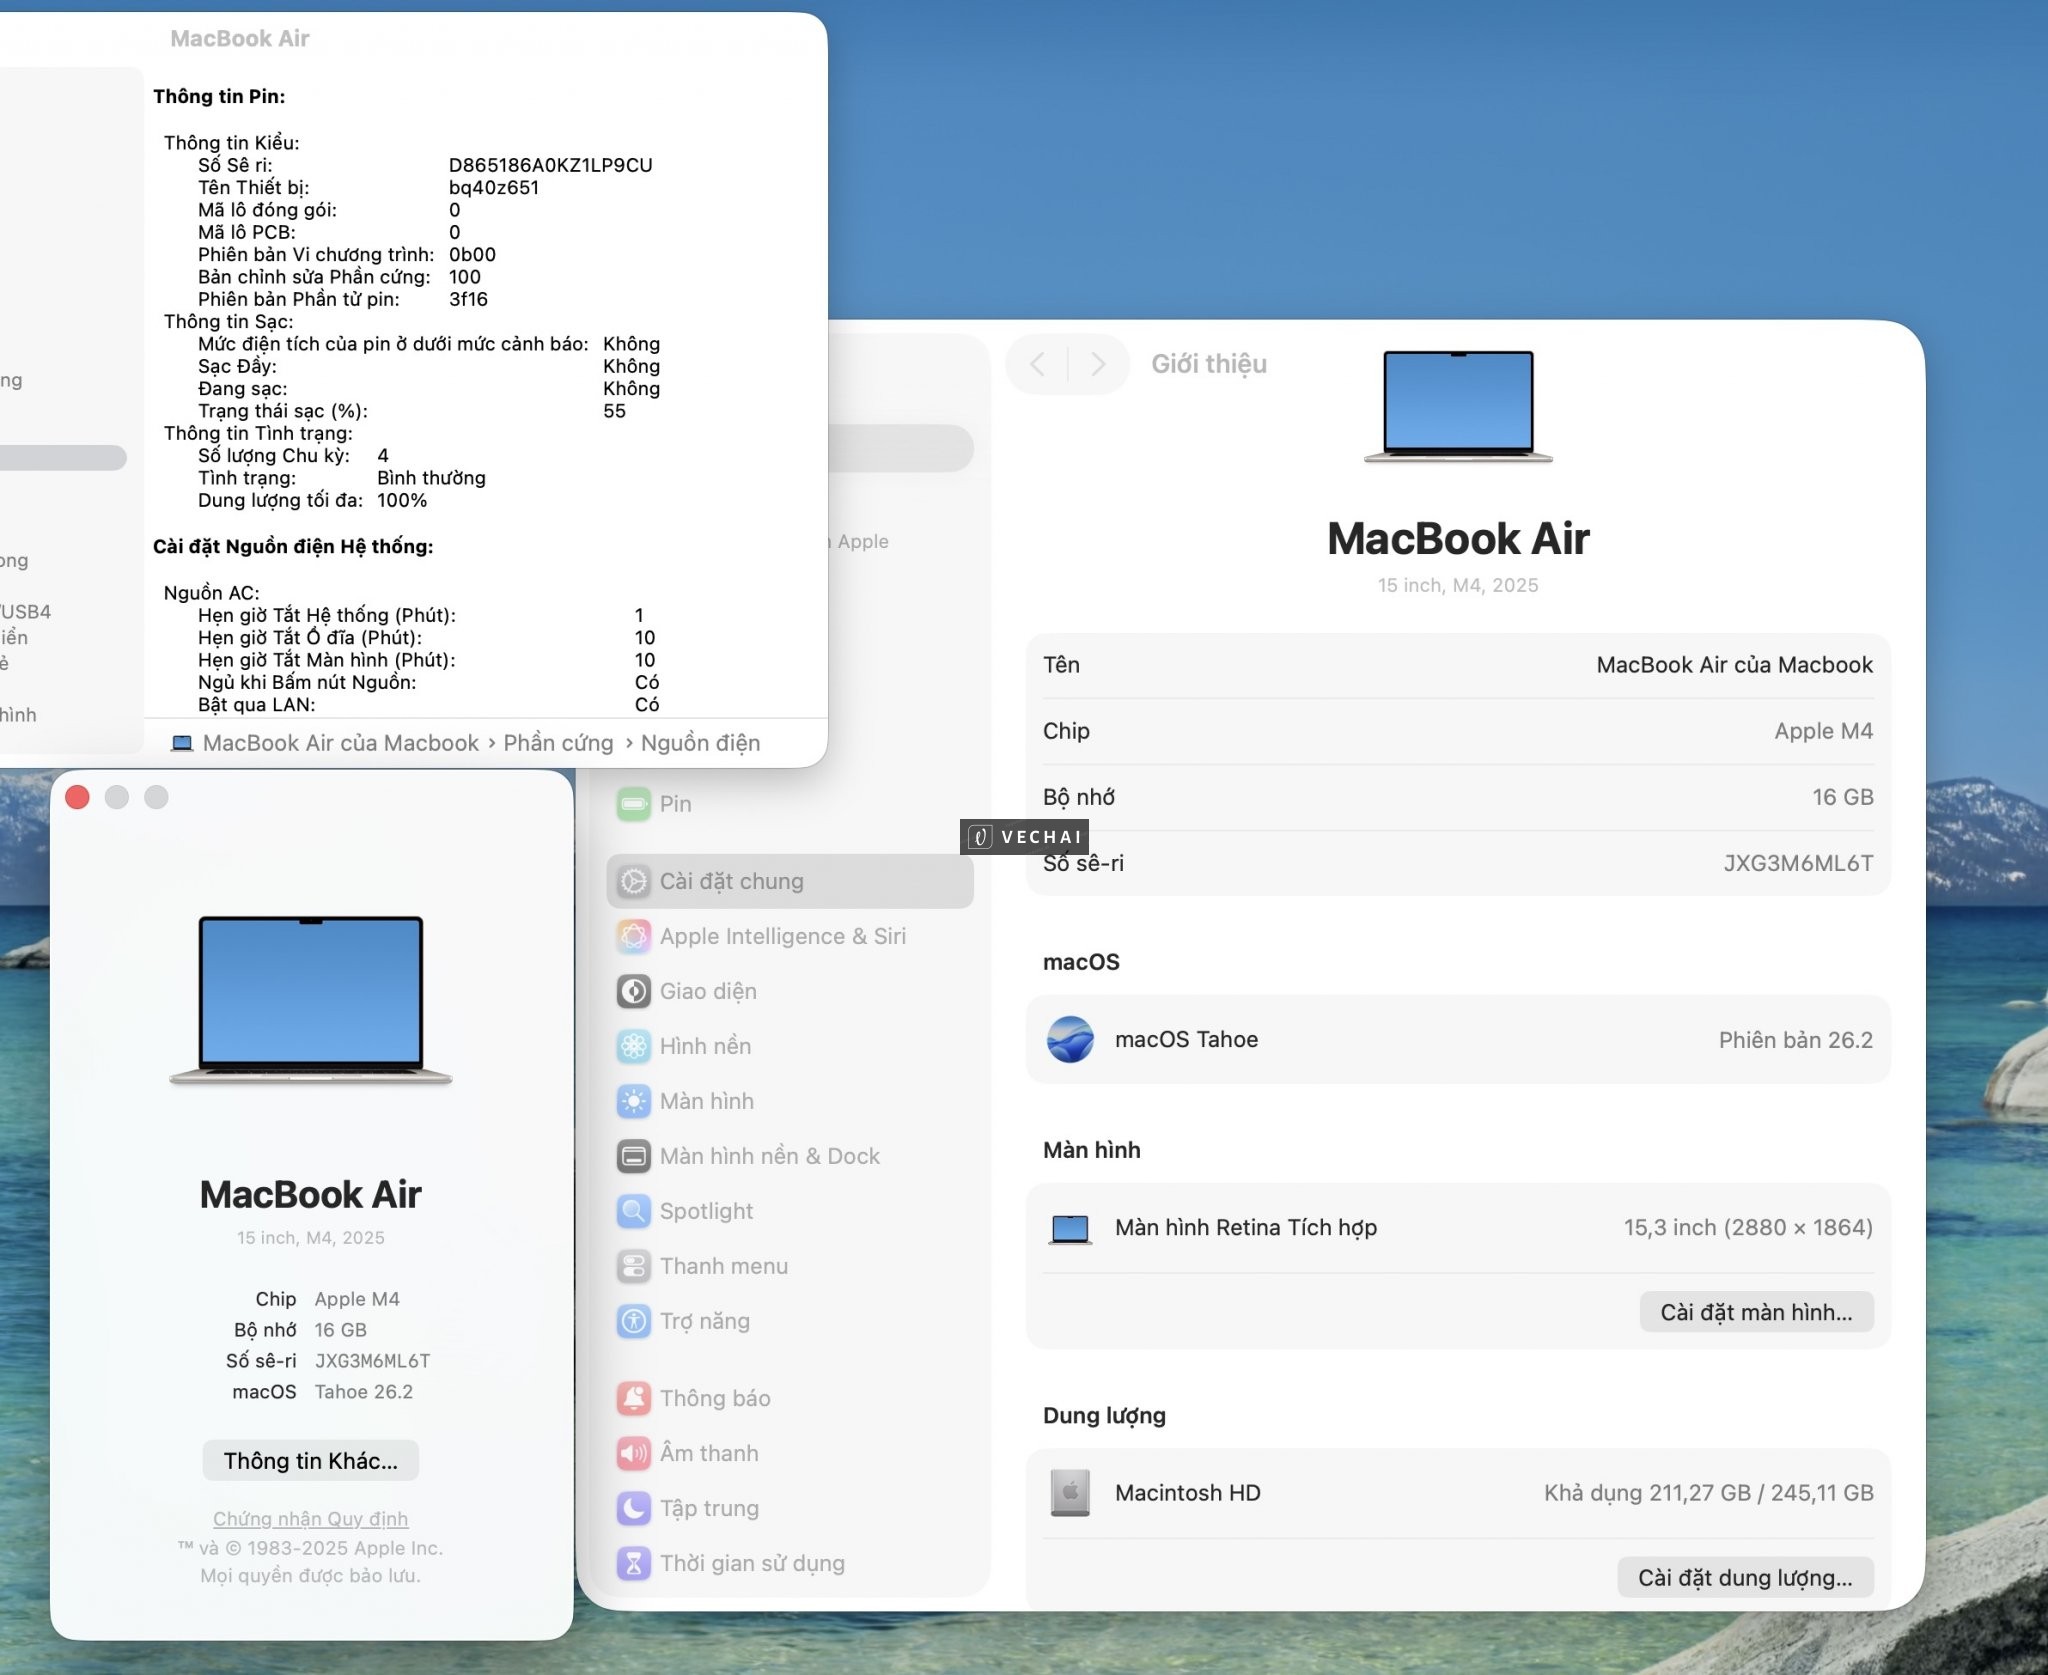Select the Màn hình display settings icon
The height and width of the screenshot is (1675, 2048).
coord(634,1101)
